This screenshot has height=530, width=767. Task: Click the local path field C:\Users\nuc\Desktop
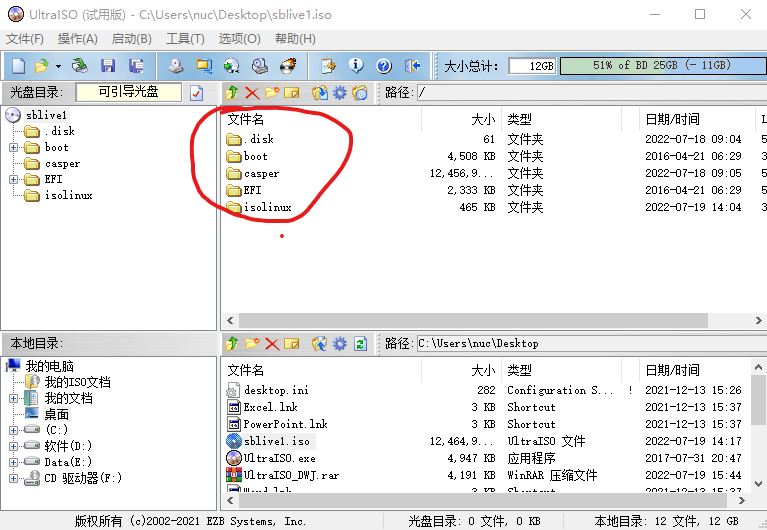[x=591, y=344]
